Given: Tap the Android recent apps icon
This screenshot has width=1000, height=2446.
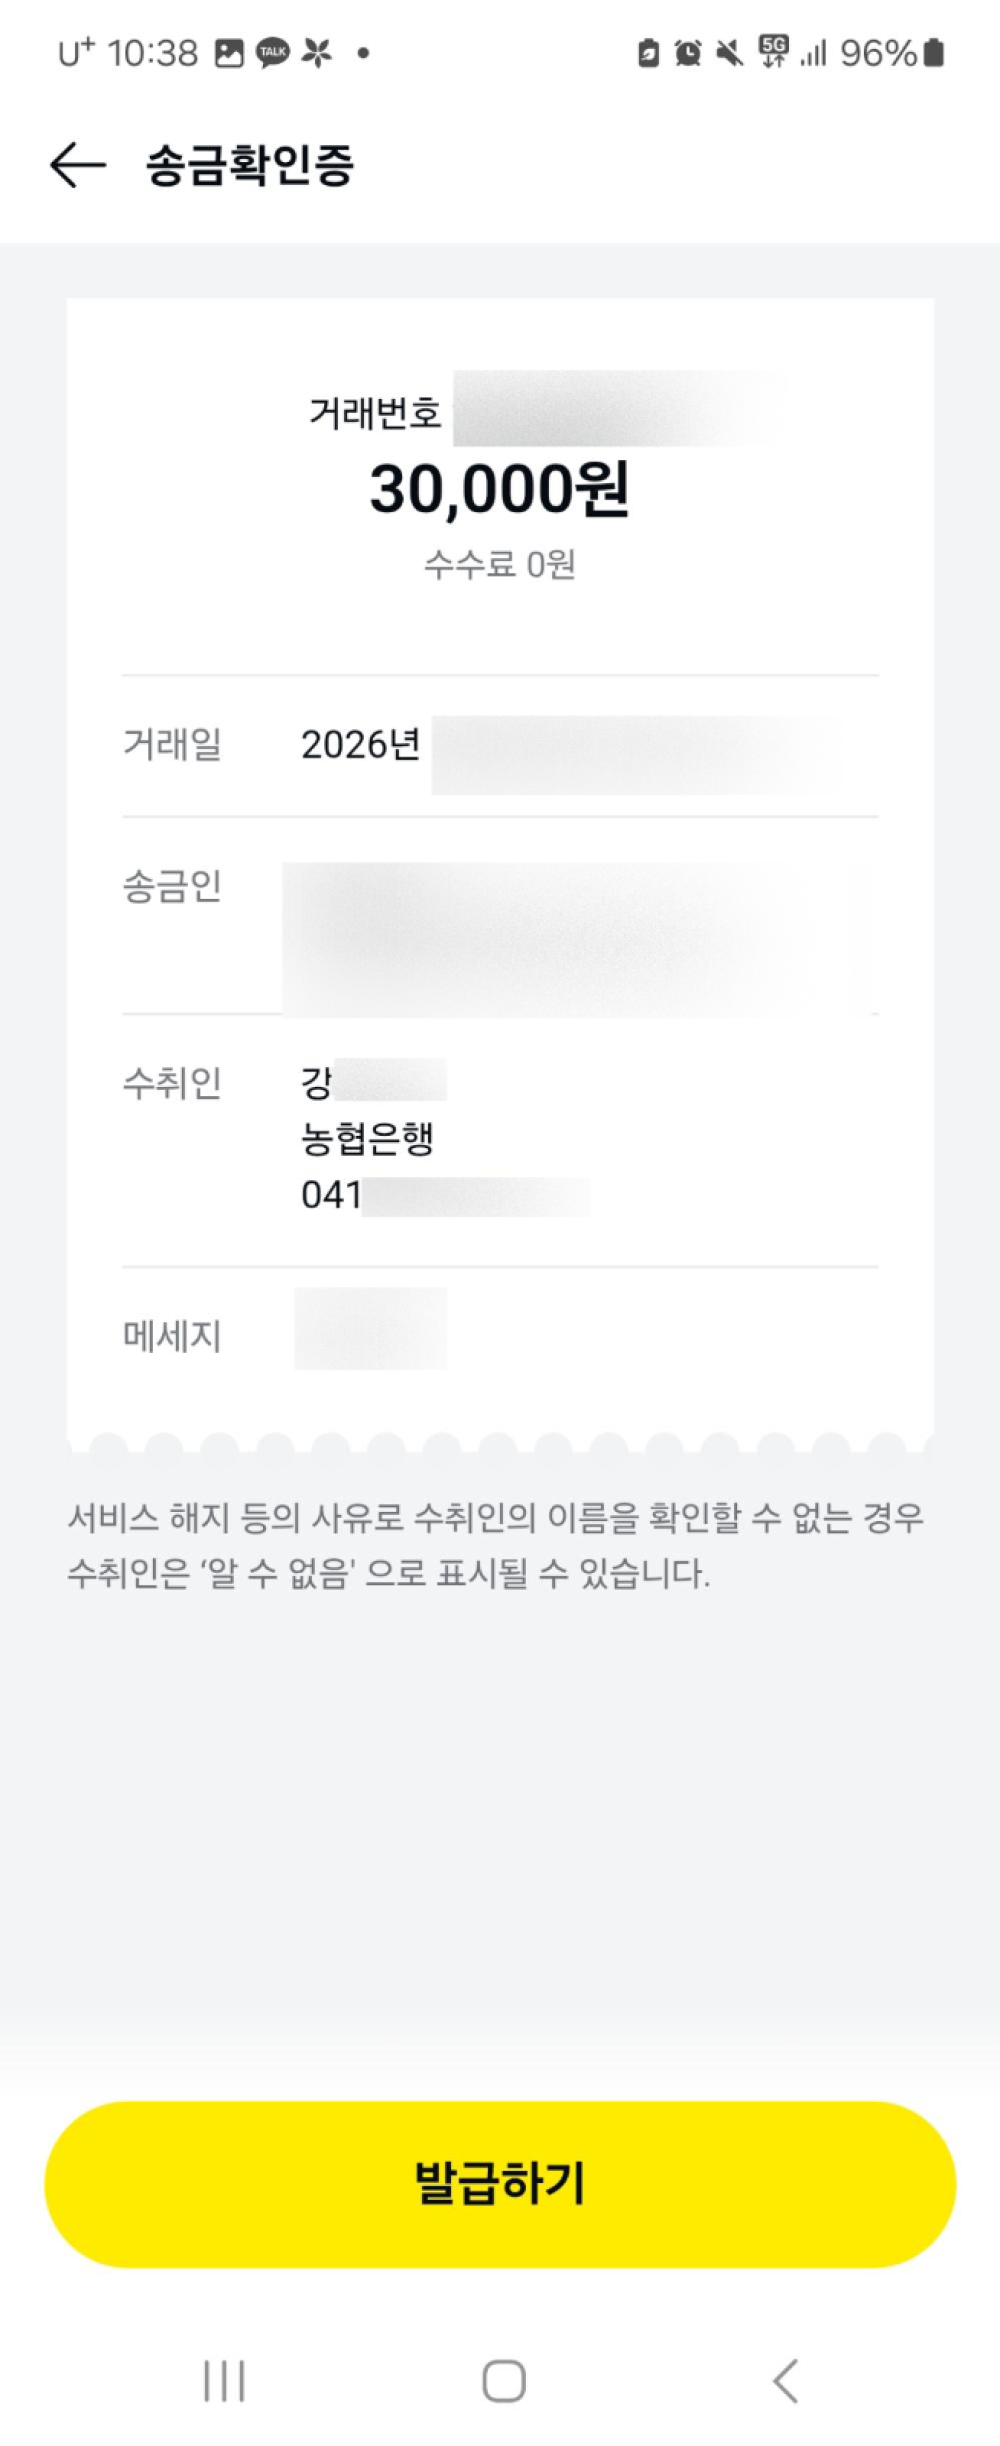Looking at the screenshot, I should (223, 2380).
